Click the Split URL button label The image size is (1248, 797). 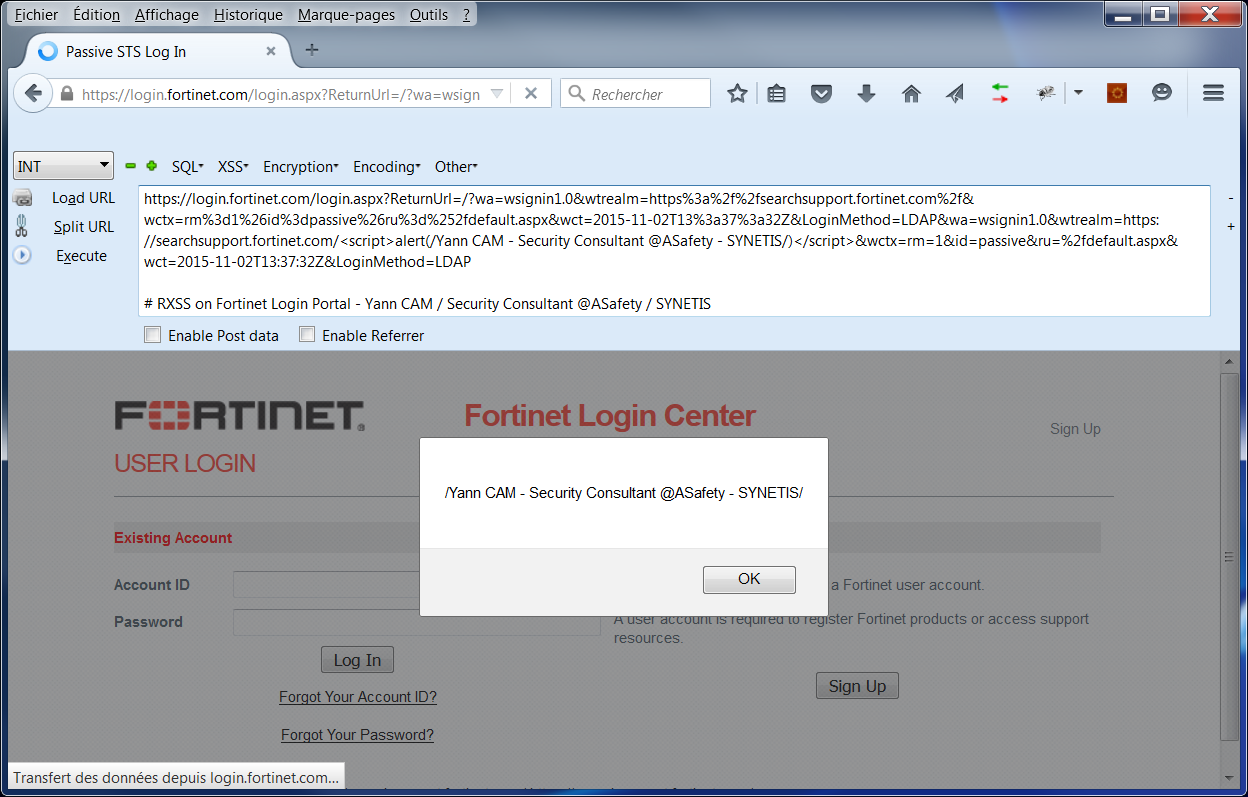84,227
